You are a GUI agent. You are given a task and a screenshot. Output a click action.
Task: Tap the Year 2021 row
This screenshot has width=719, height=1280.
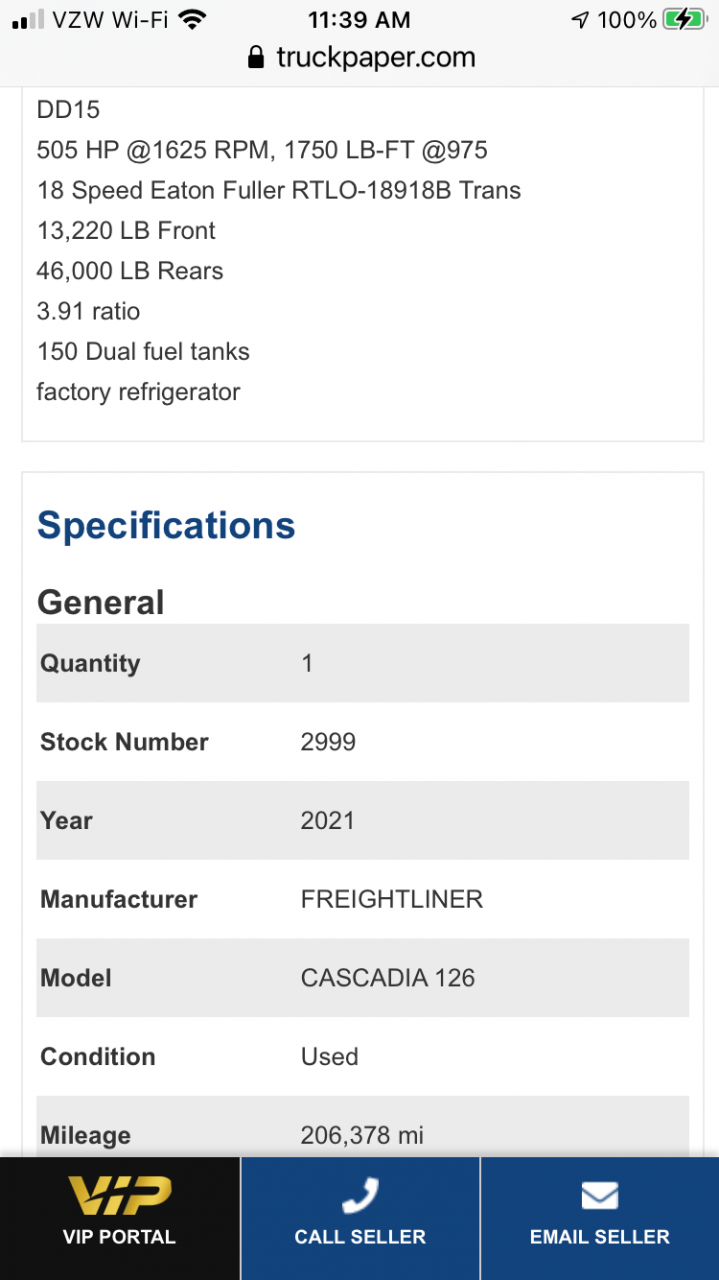click(363, 820)
